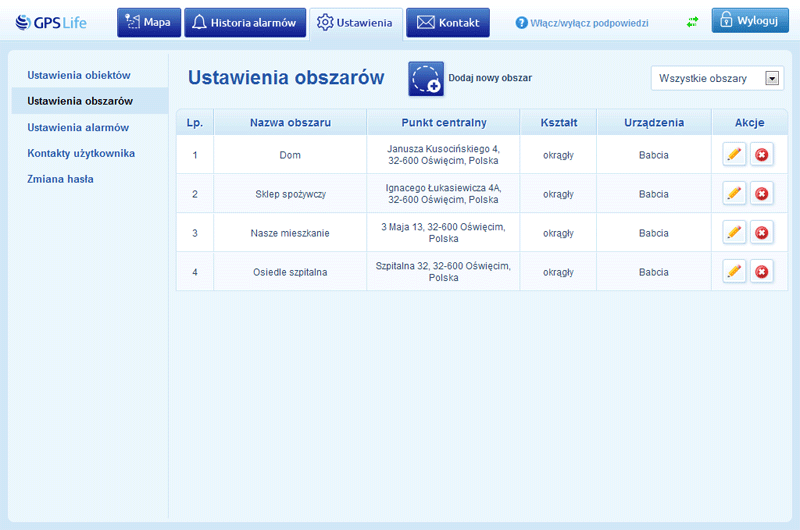Click Babcia device in Dom row
800x530 pixels.
pyautogui.click(x=654, y=155)
